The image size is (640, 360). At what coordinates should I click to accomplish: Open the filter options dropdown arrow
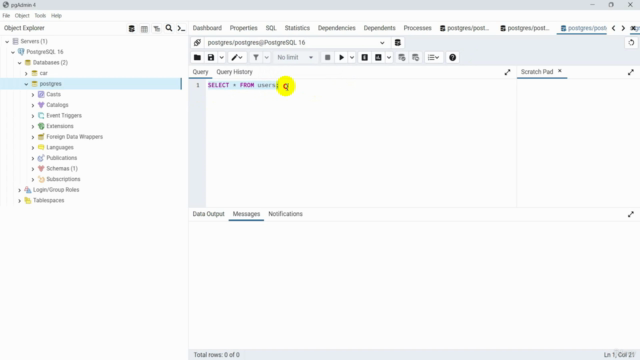267,58
